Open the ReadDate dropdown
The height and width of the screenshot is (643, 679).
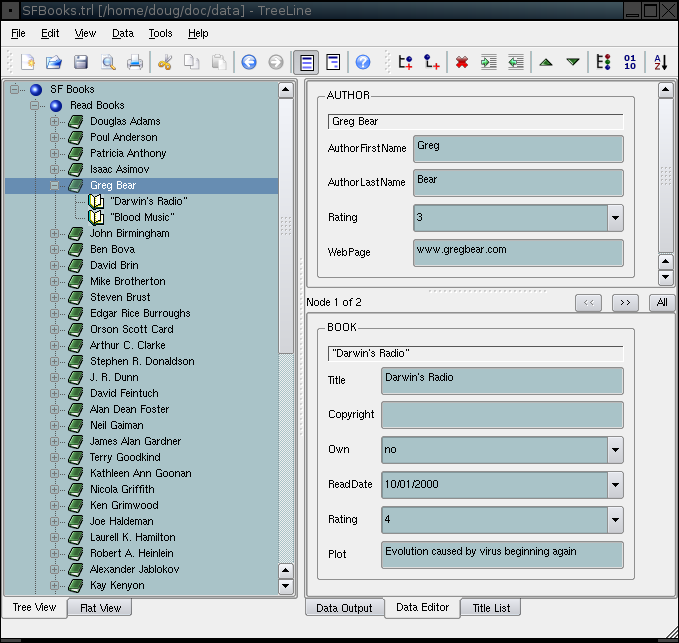(615, 485)
